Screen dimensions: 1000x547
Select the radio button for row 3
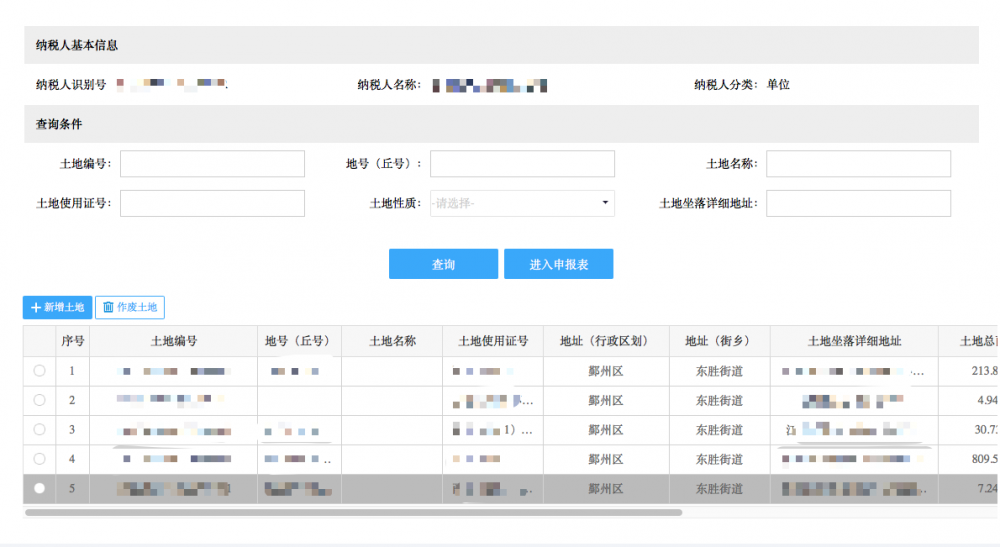pyautogui.click(x=40, y=429)
